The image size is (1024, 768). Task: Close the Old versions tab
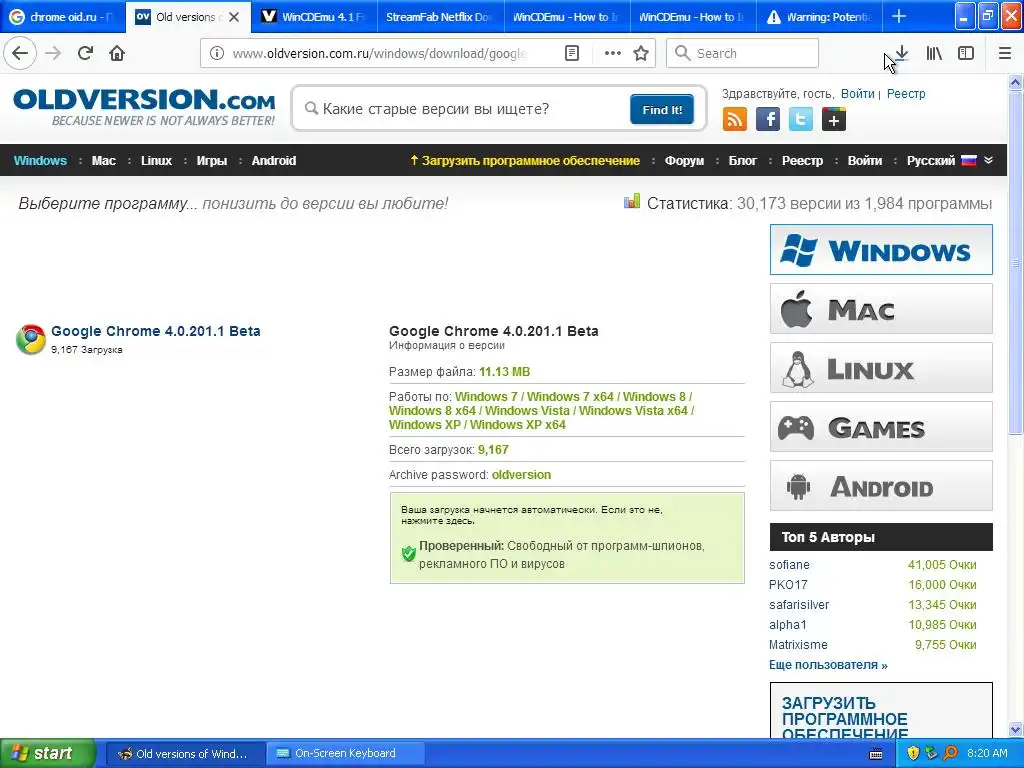point(234,17)
